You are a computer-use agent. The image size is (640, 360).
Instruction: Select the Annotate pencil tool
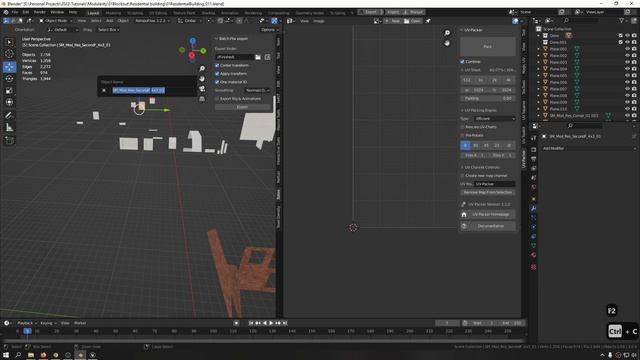(9, 116)
